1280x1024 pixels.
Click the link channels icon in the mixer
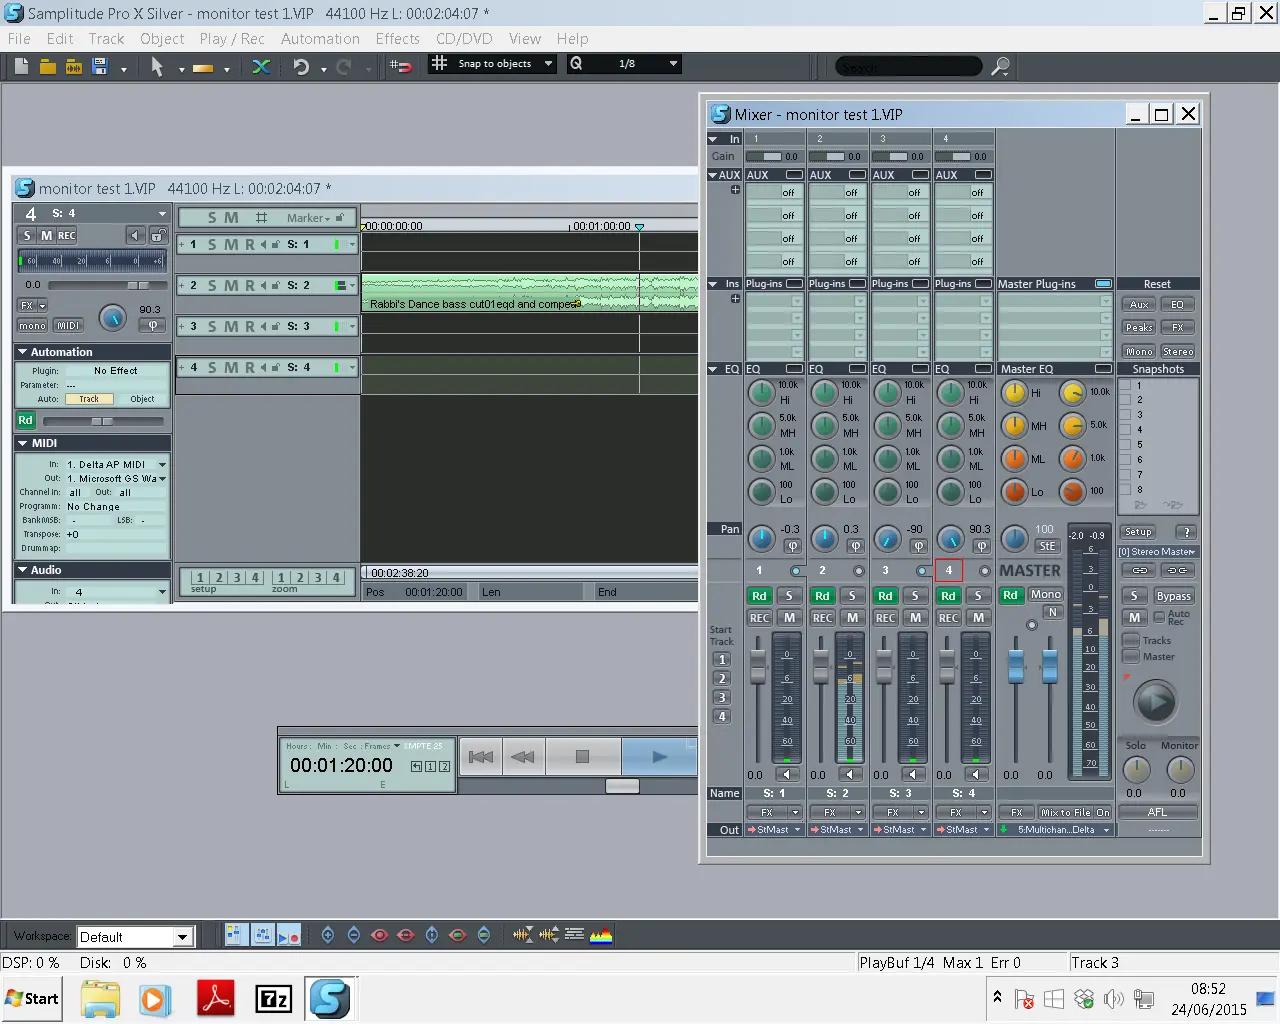pyautogui.click(x=1139, y=570)
